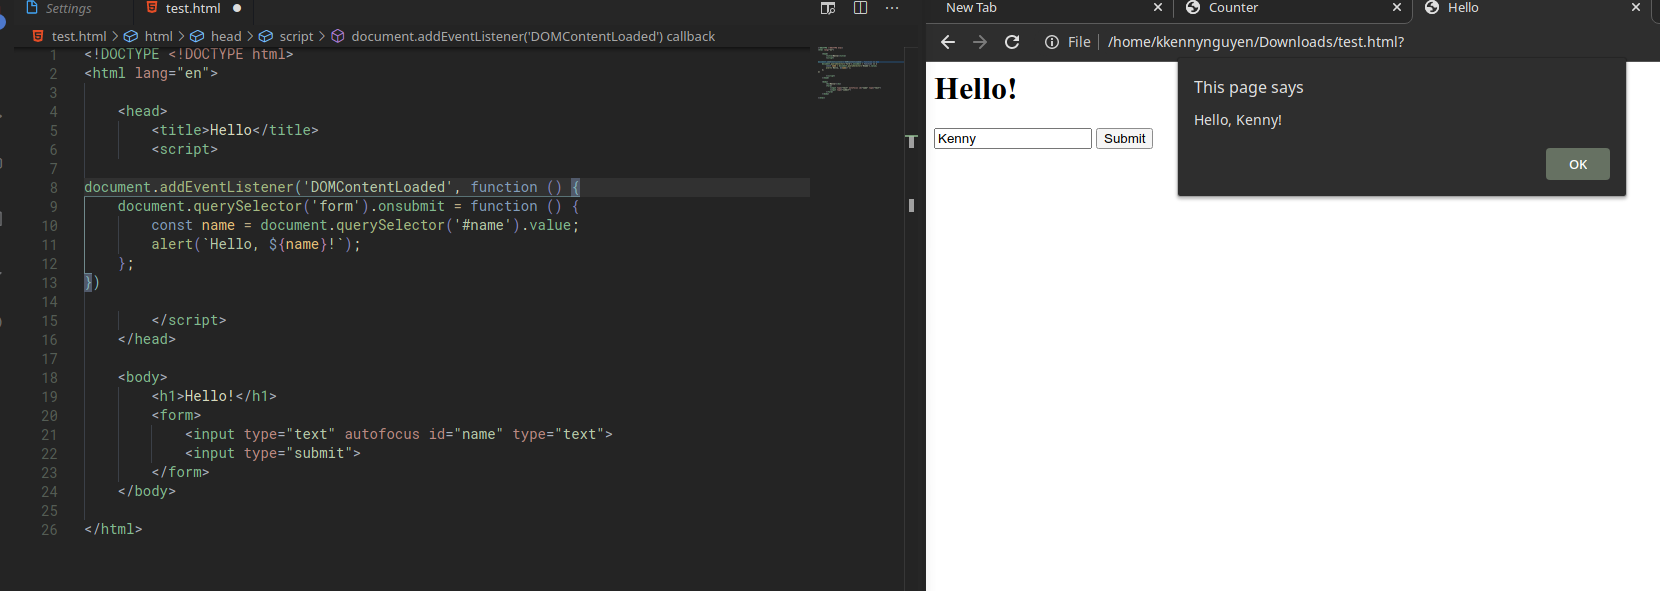Go forward in the browser
Viewport: 1660px width, 591px height.
[980, 42]
